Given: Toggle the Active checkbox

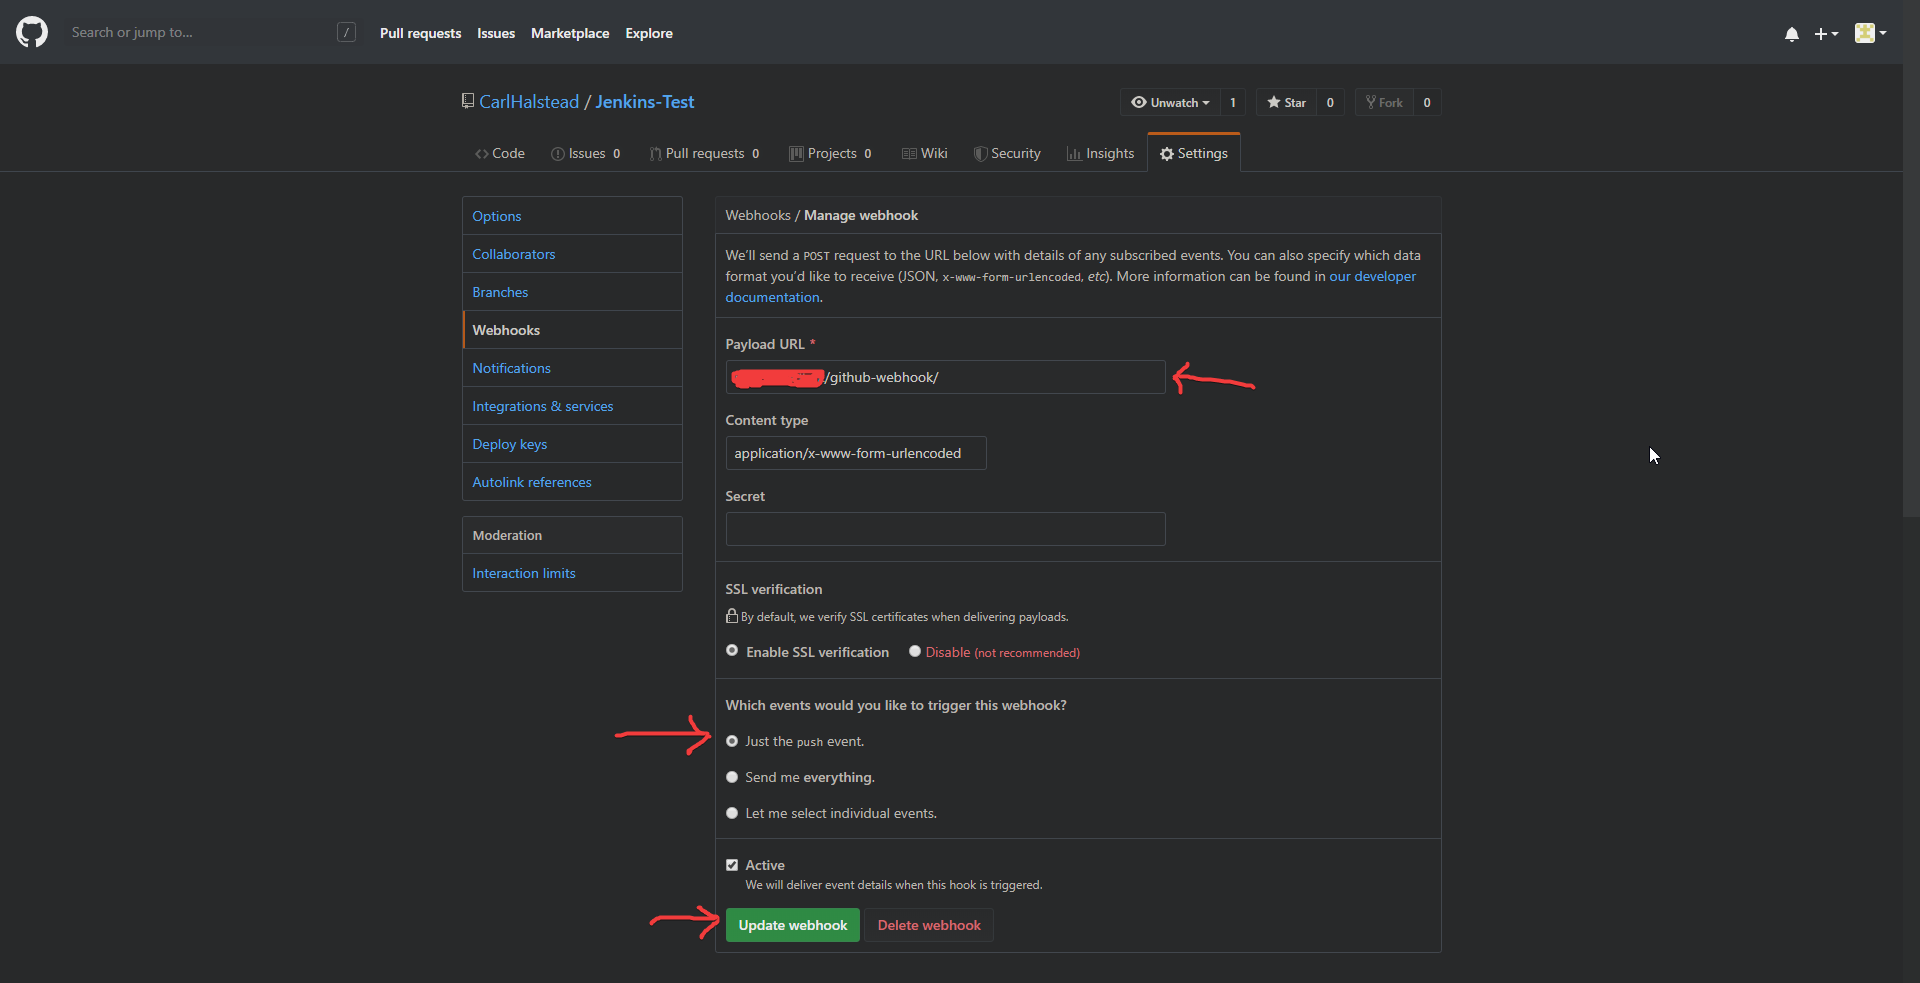Looking at the screenshot, I should point(732,865).
